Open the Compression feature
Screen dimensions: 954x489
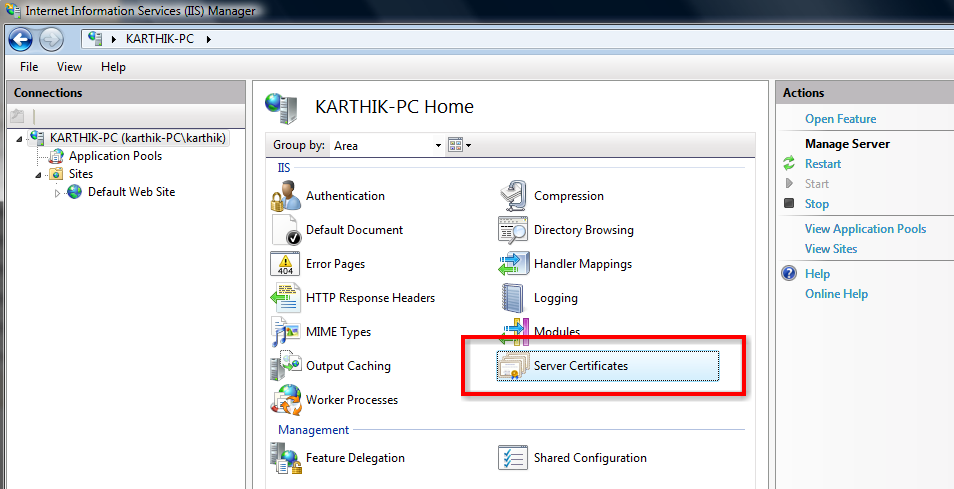(551, 196)
